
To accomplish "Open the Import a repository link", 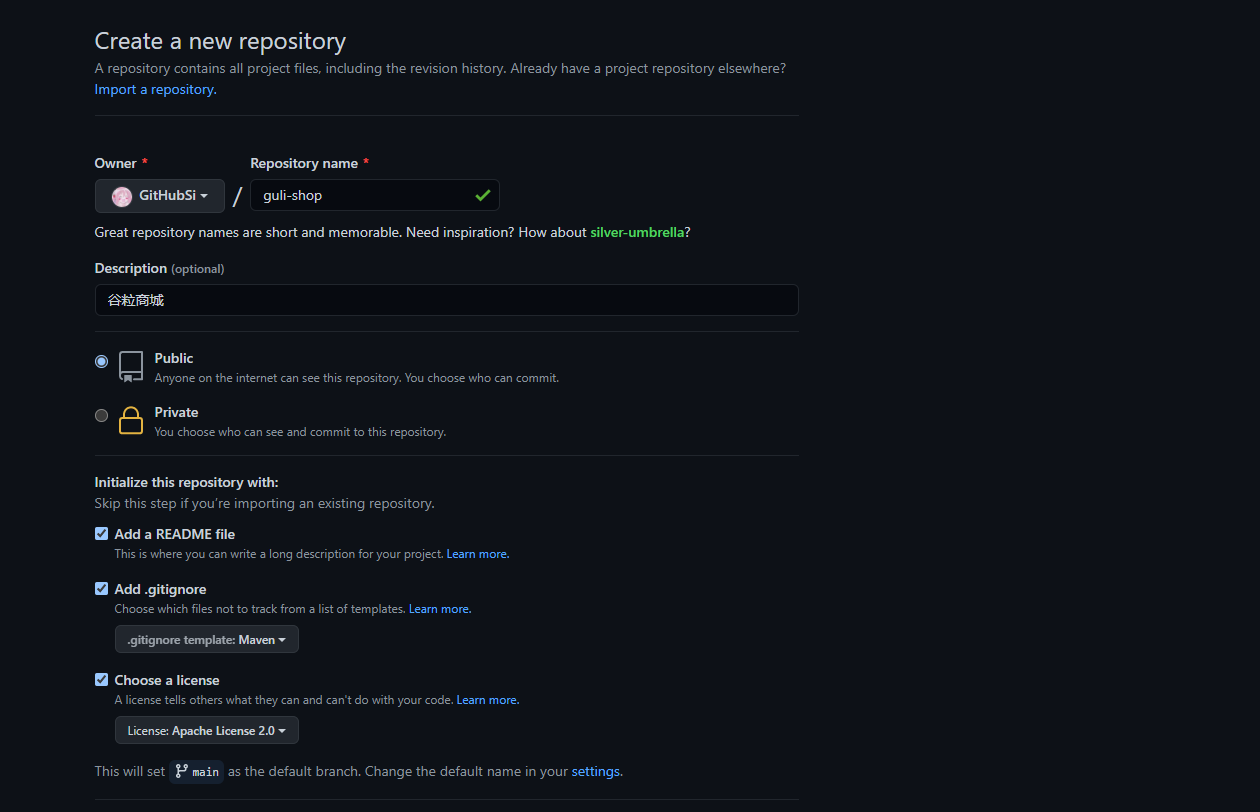I will pyautogui.click(x=155, y=89).
